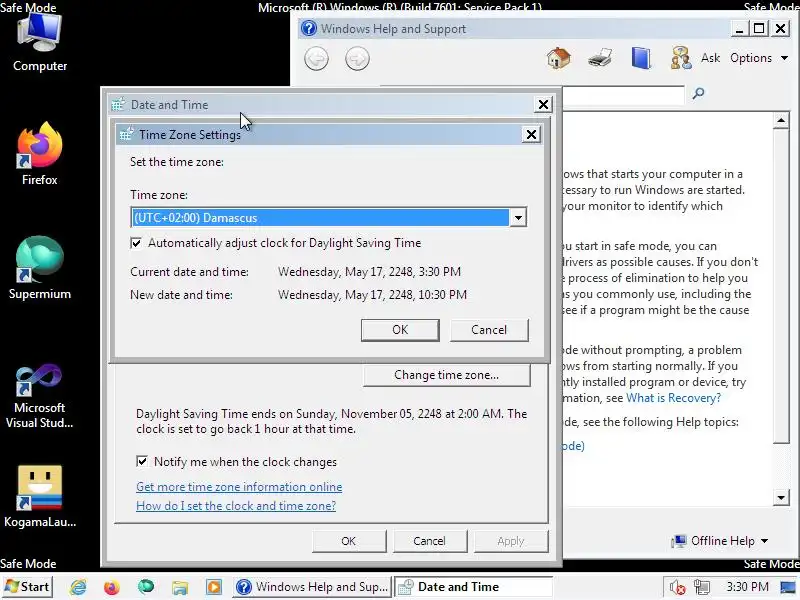This screenshot has width=800, height=600.
Task: Go back in Windows Help and Support
Action: (316, 59)
